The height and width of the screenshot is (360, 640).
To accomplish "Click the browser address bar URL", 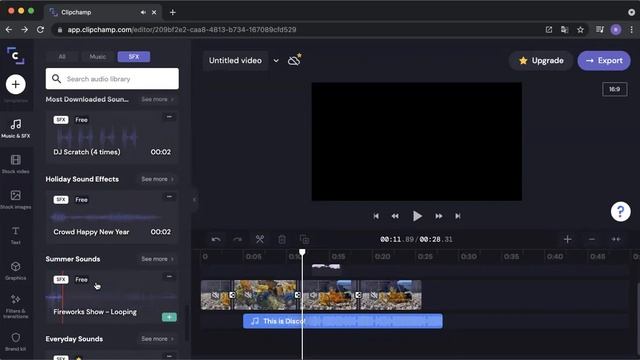I will click(182, 29).
